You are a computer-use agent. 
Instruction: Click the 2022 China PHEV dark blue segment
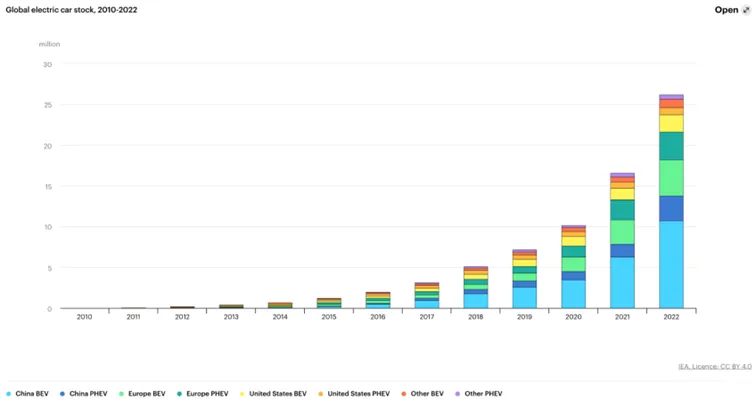point(671,209)
